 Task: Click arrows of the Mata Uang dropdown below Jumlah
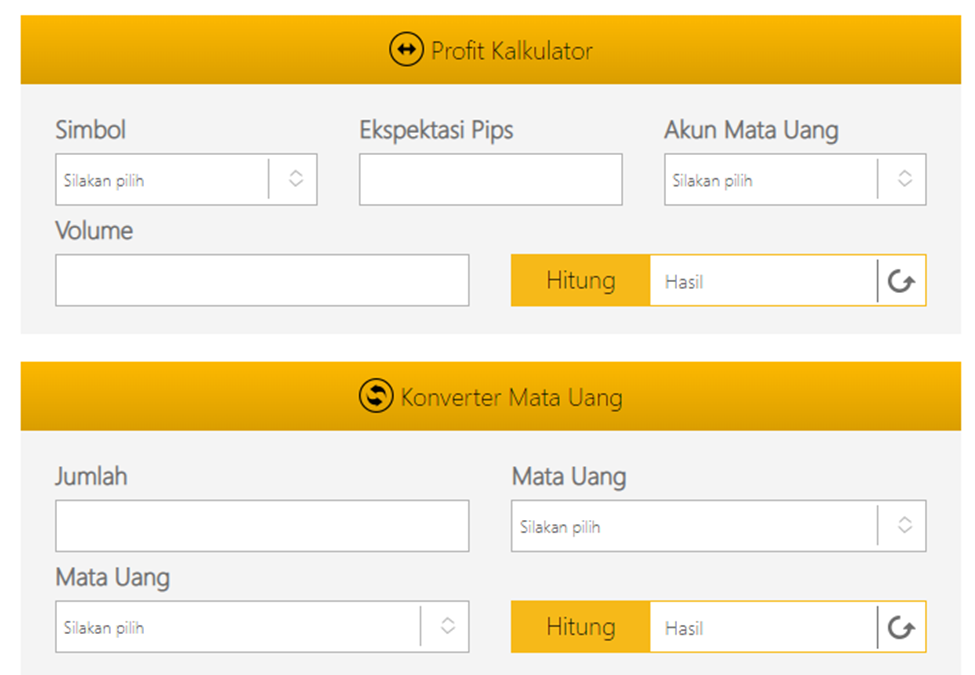click(448, 626)
